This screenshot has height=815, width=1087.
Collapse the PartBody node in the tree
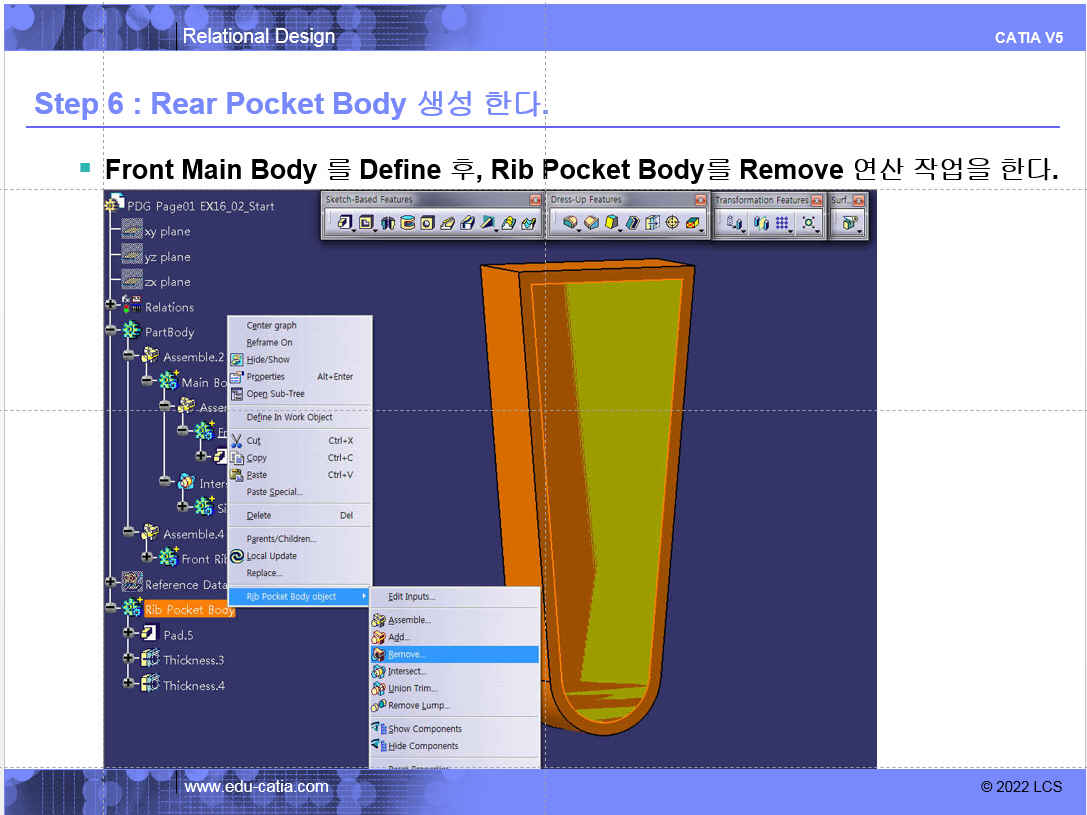tap(110, 330)
